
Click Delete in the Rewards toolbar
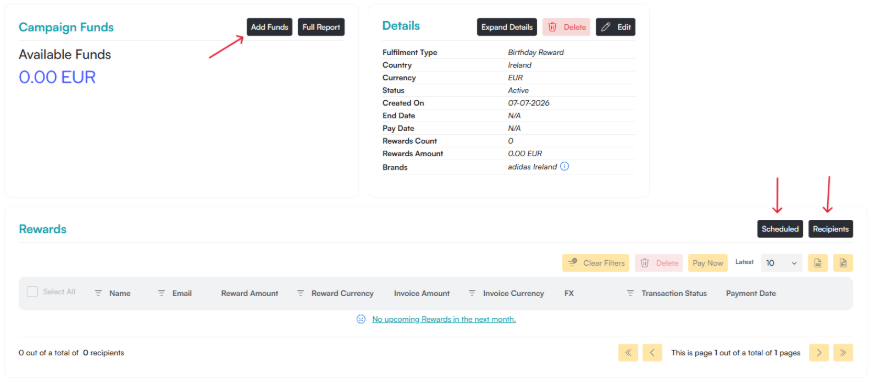tap(659, 263)
